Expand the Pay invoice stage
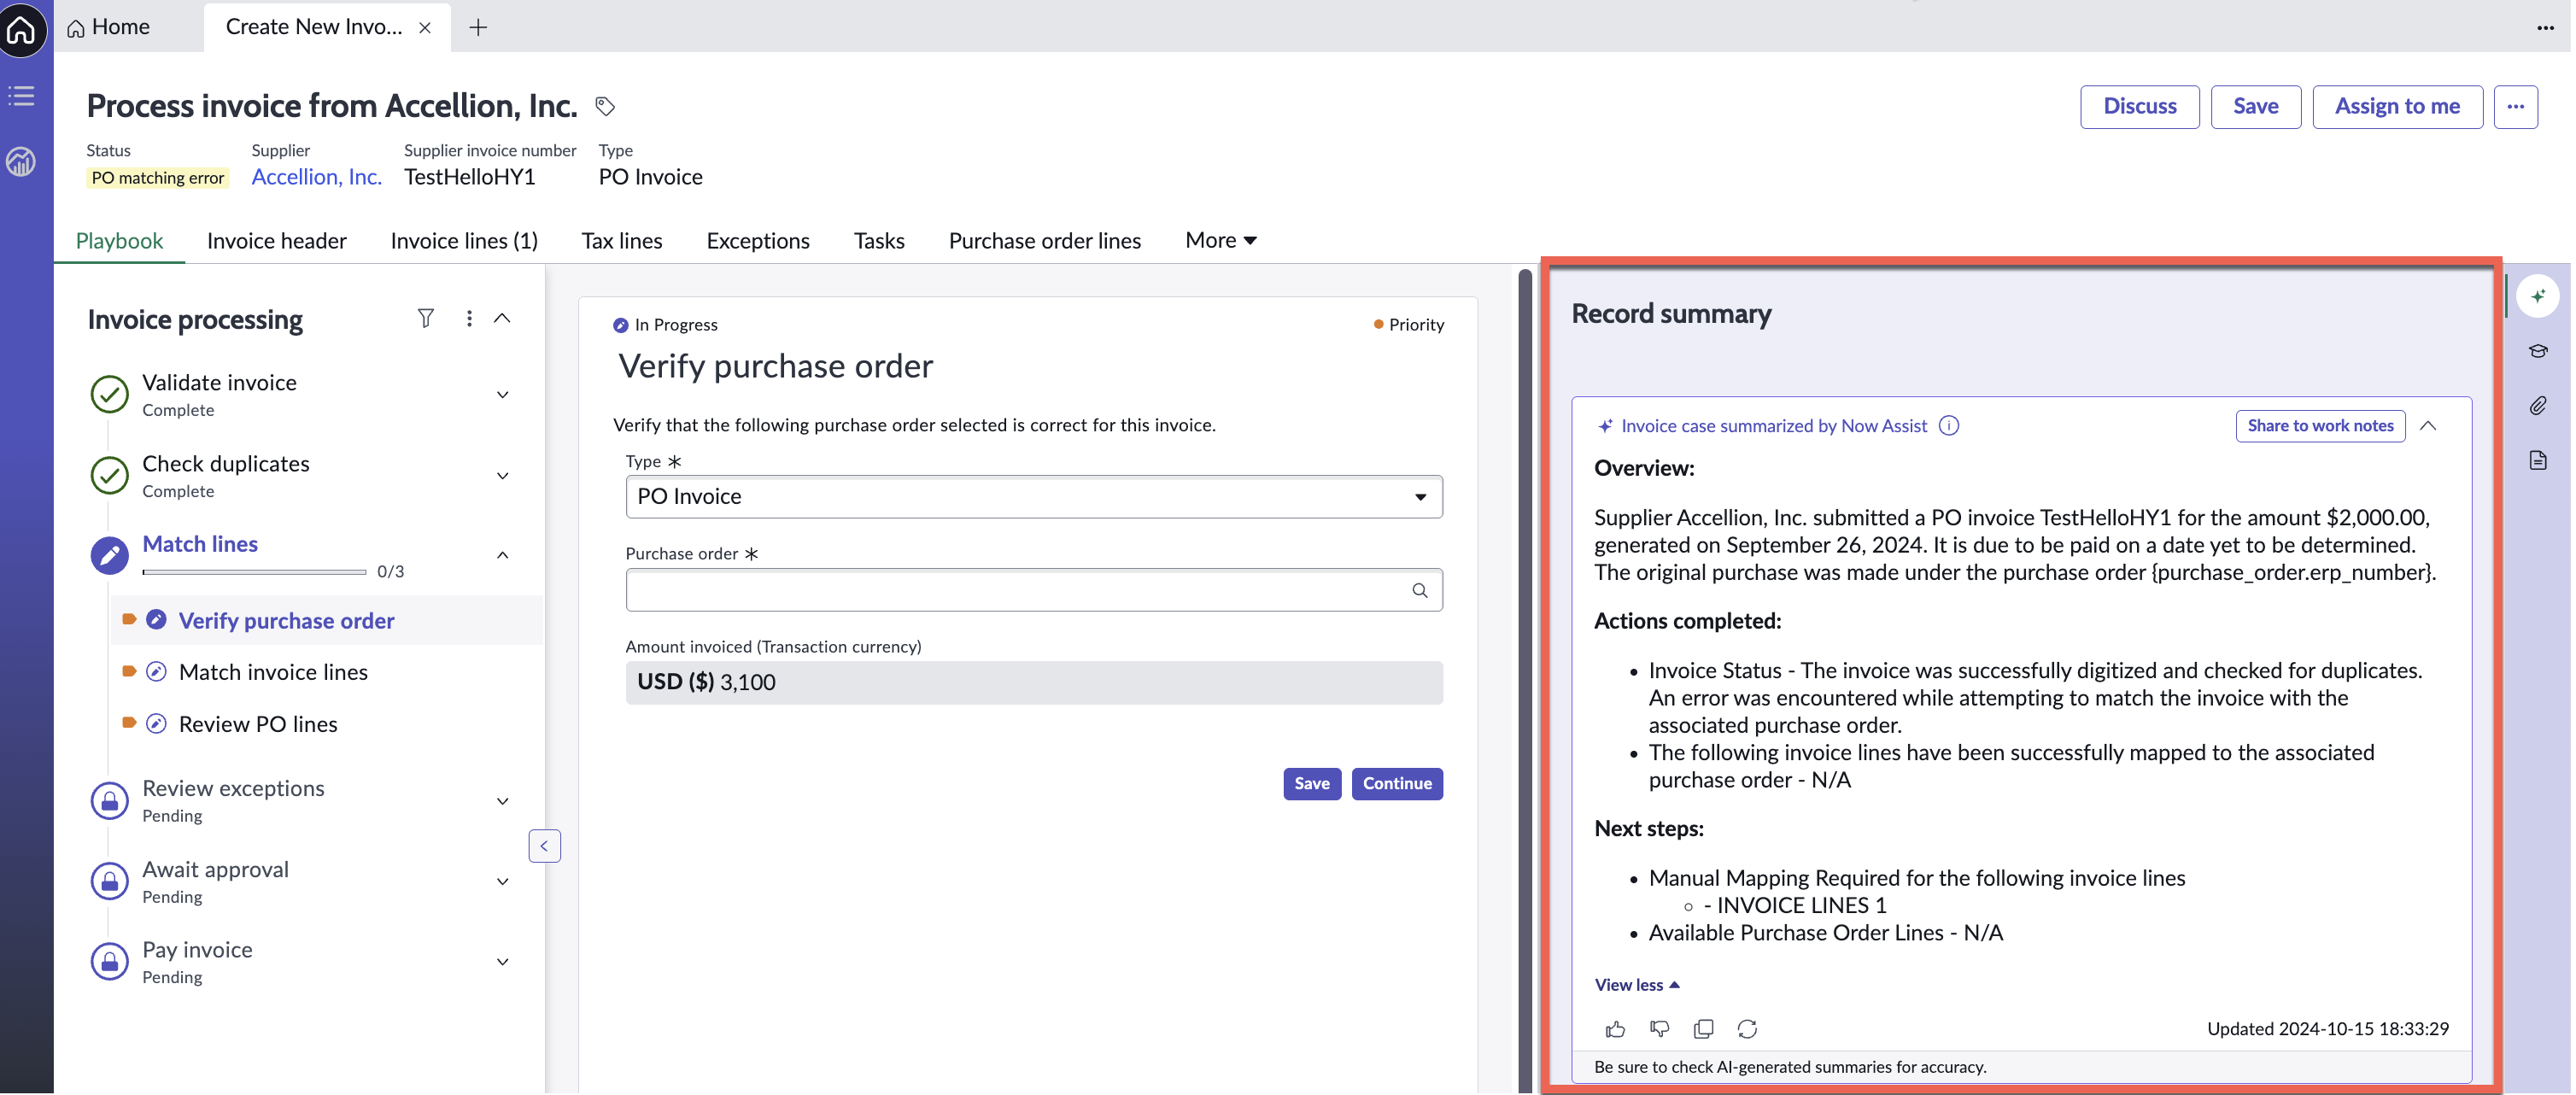Viewport: 2576px width, 1095px height. click(503, 962)
